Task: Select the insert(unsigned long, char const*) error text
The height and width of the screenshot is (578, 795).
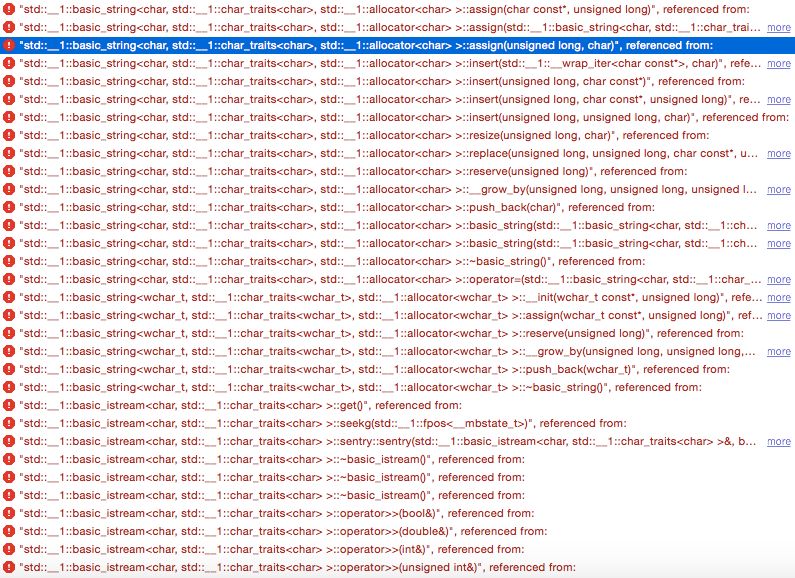Action: click(382, 81)
